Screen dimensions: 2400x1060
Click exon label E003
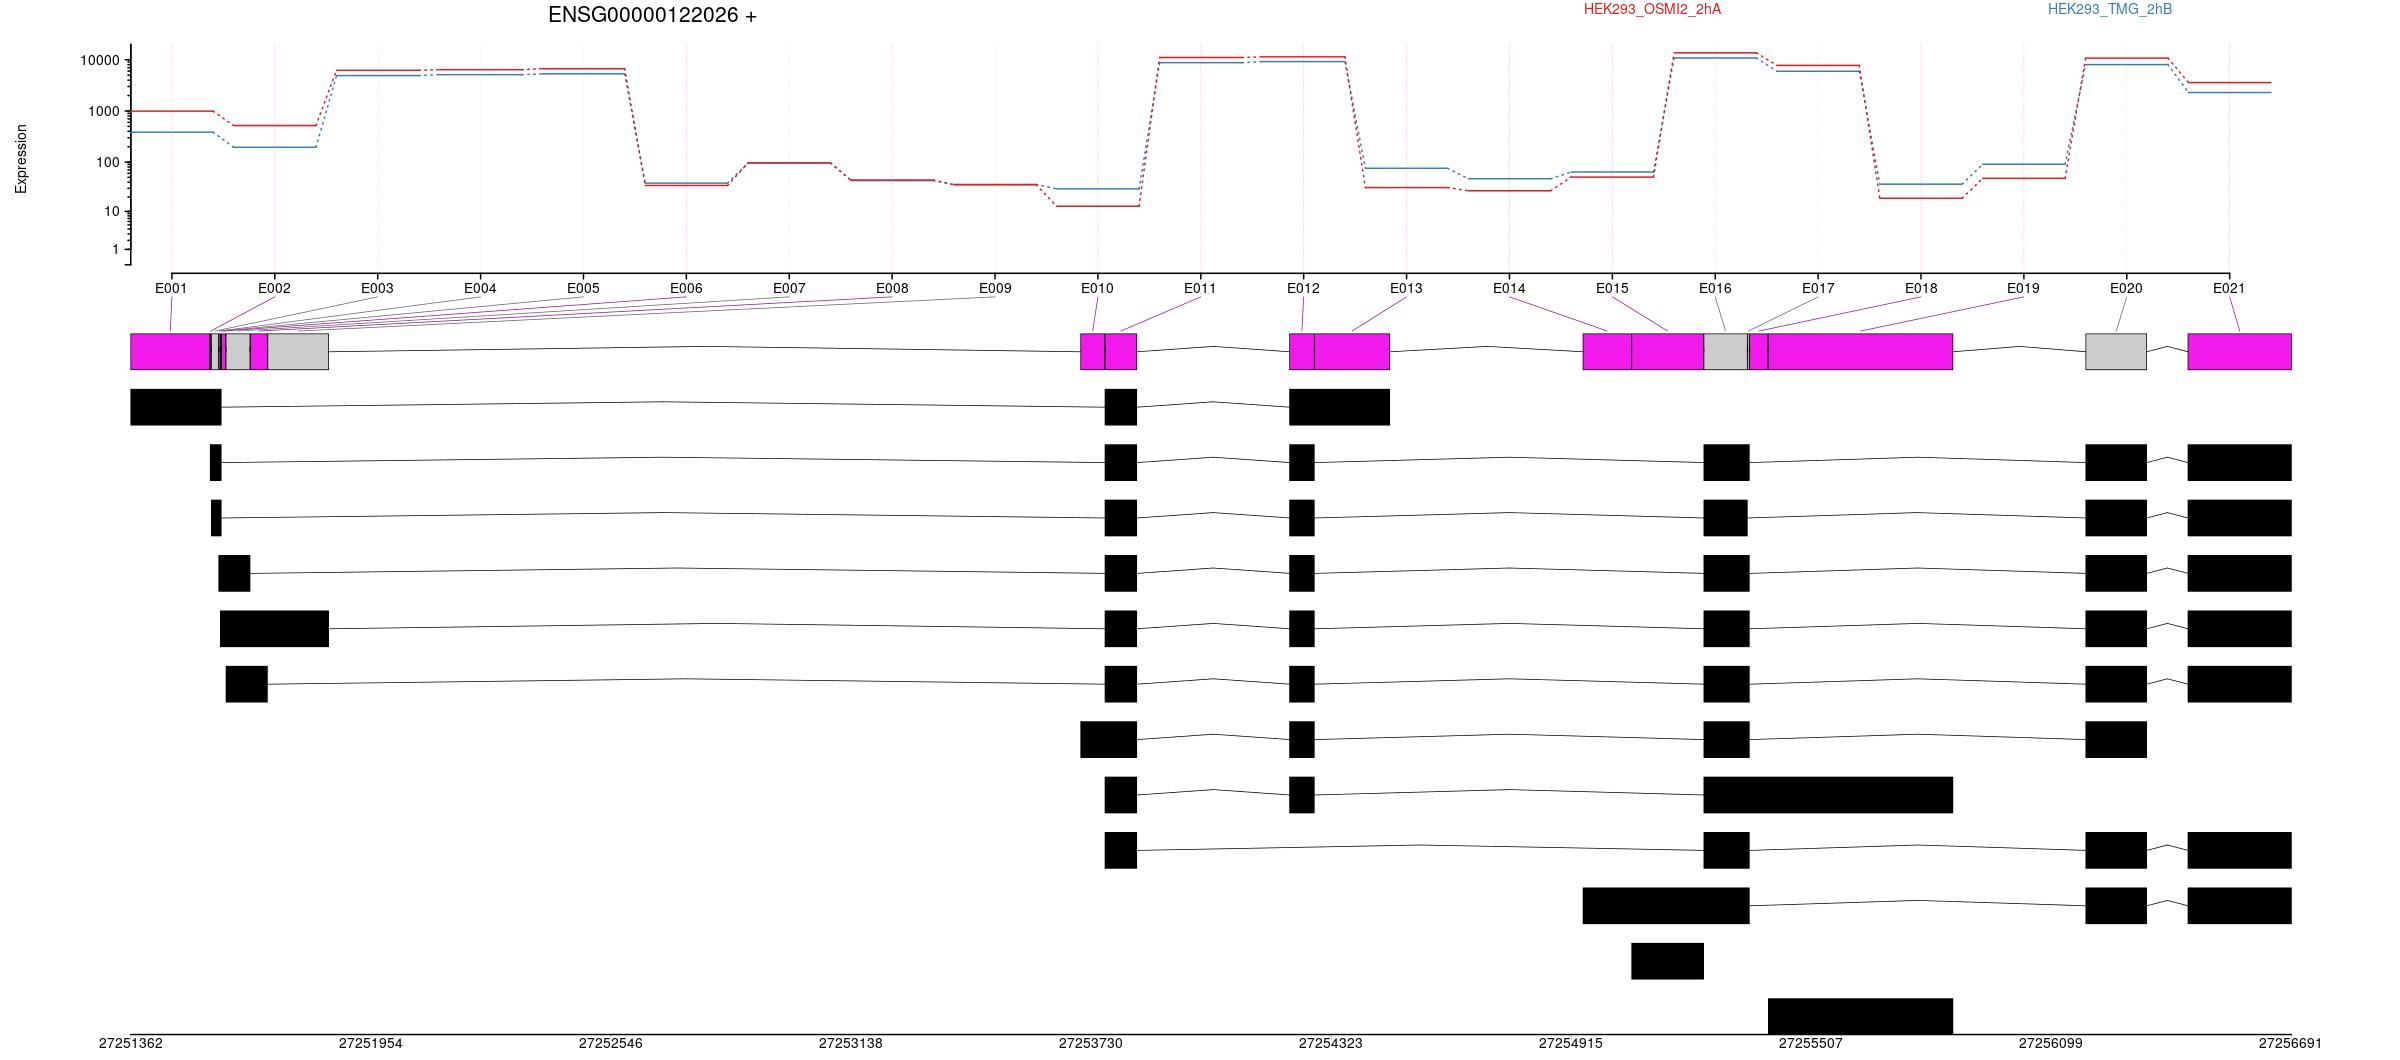(377, 288)
